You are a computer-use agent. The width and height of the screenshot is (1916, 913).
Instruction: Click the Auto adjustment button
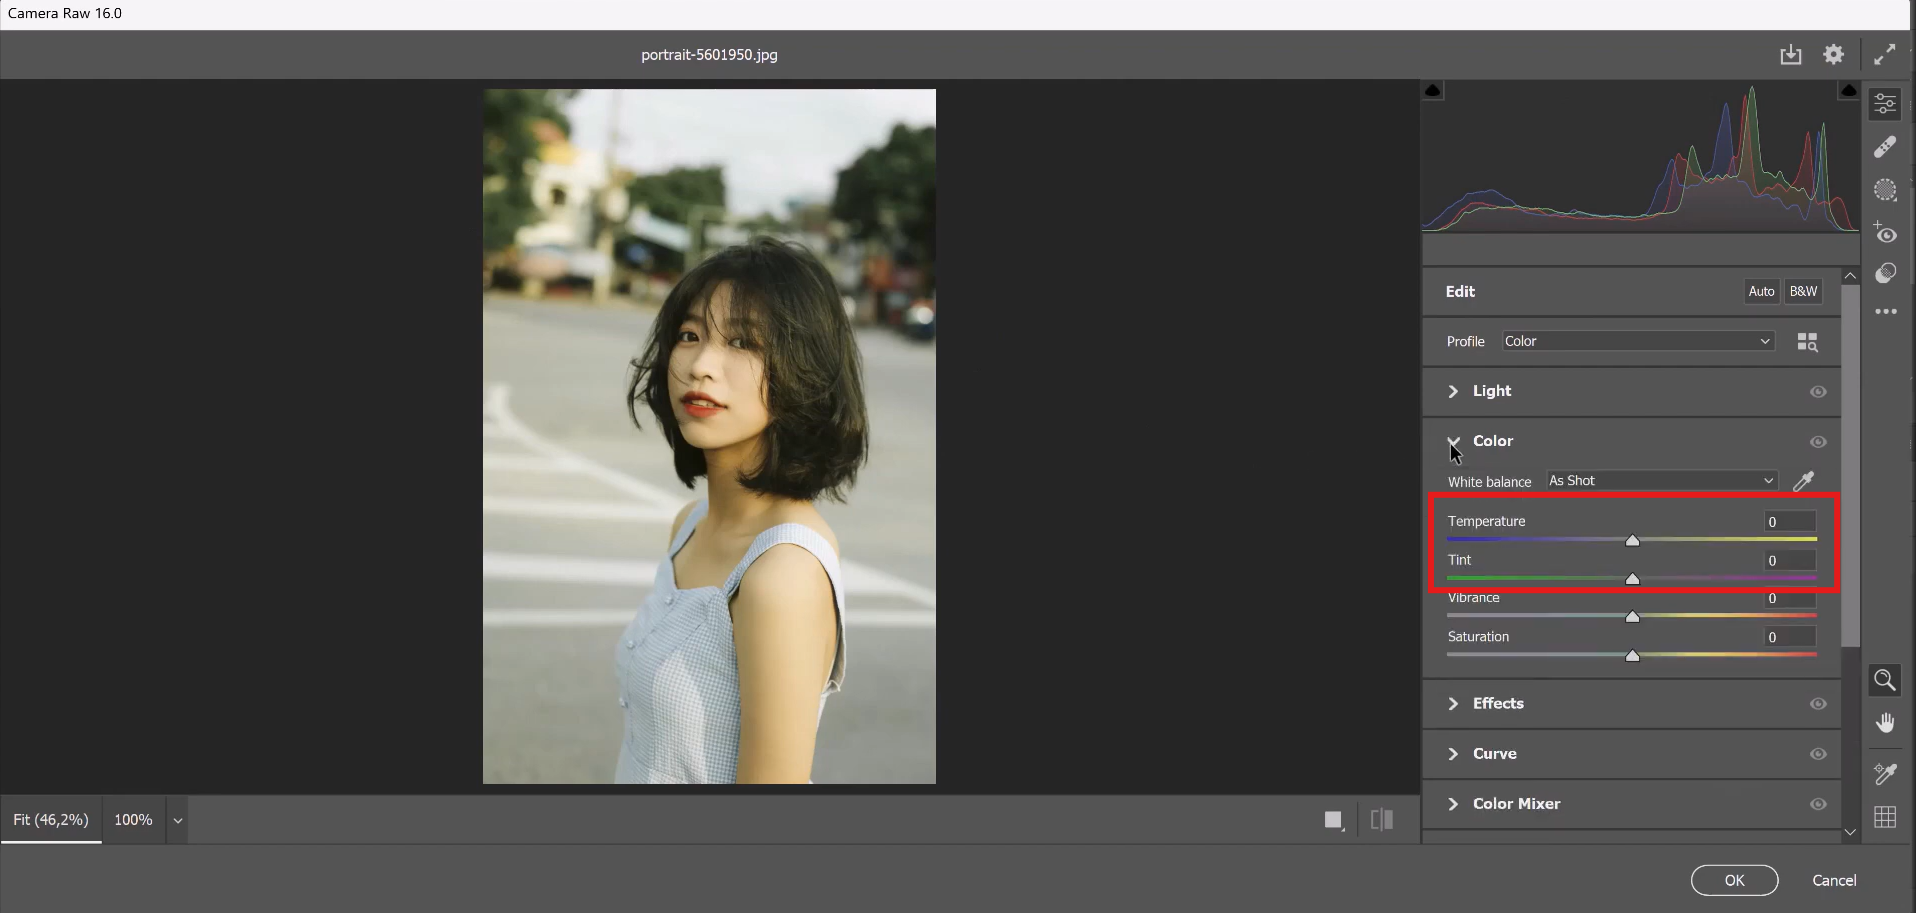pyautogui.click(x=1761, y=291)
